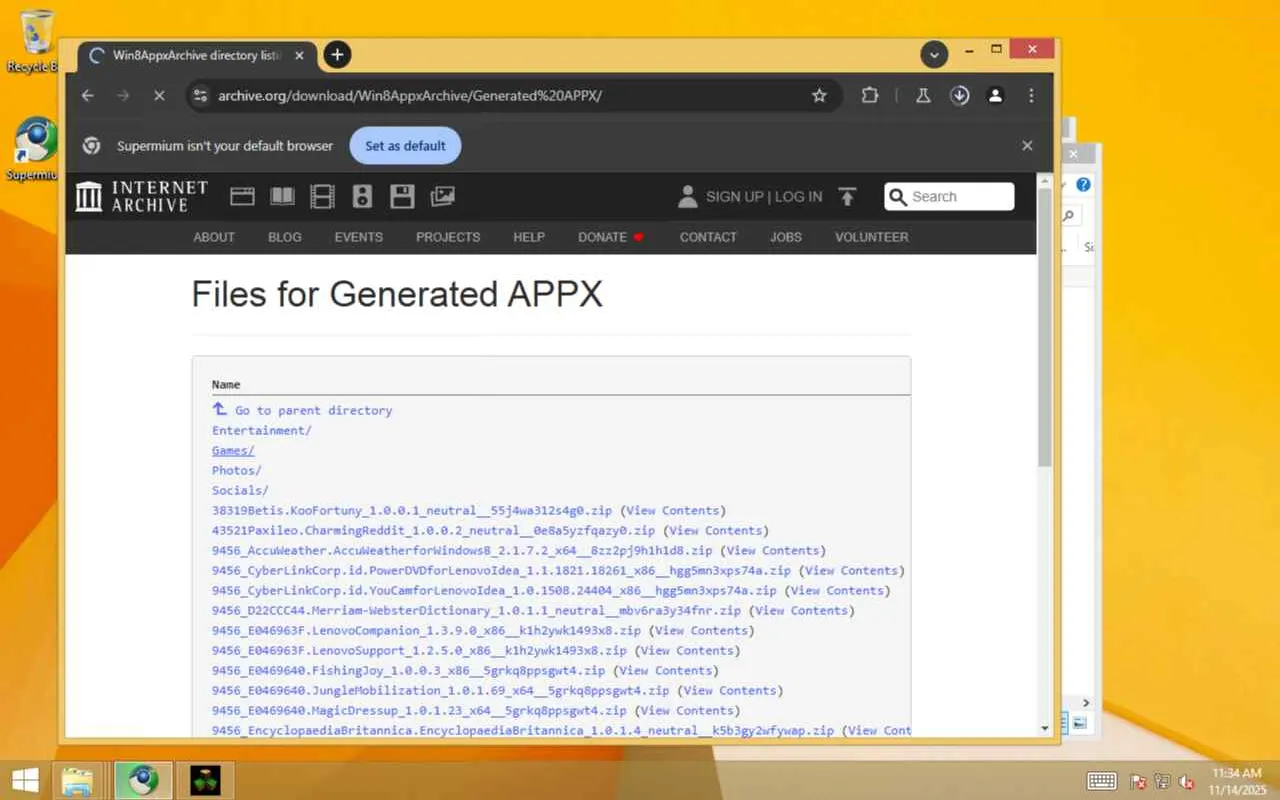Open the PROJECTS menu item
This screenshot has width=1280, height=800.
[448, 237]
